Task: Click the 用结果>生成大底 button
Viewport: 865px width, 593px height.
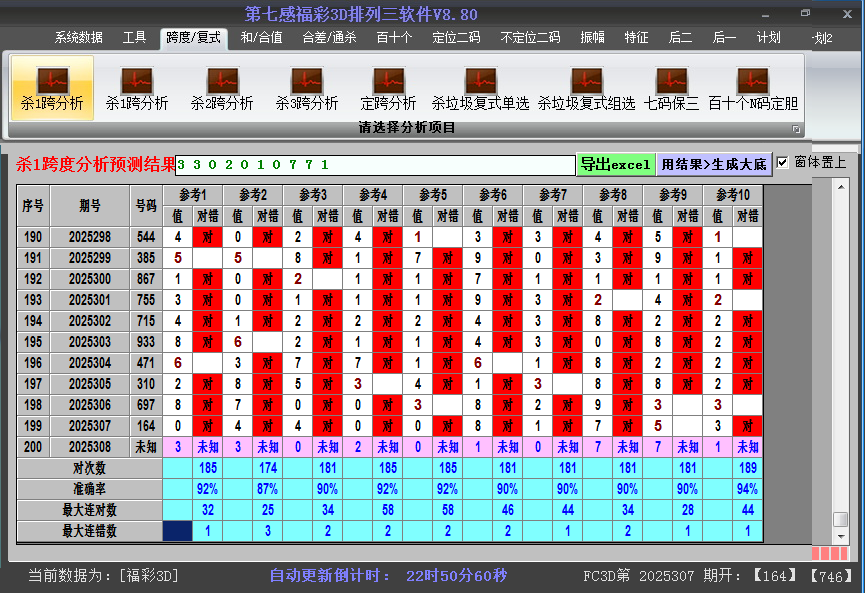Action: [714, 164]
